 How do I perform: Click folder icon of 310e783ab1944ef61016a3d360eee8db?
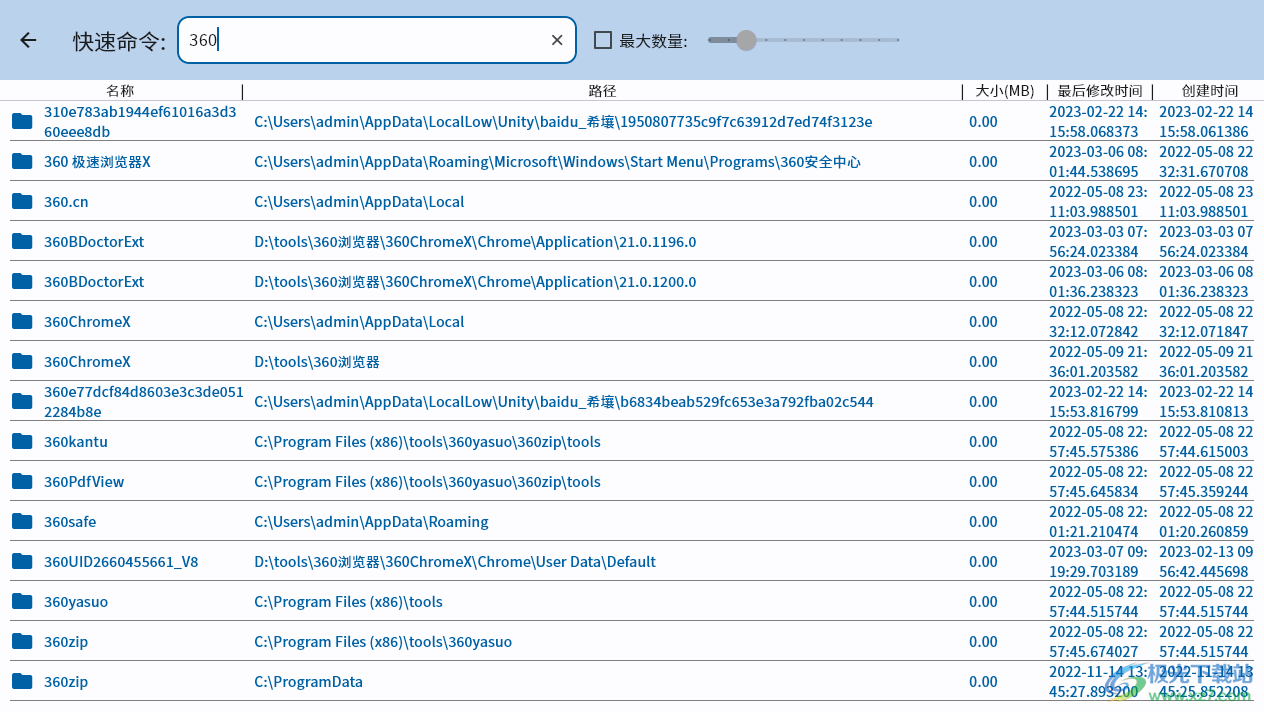22,121
